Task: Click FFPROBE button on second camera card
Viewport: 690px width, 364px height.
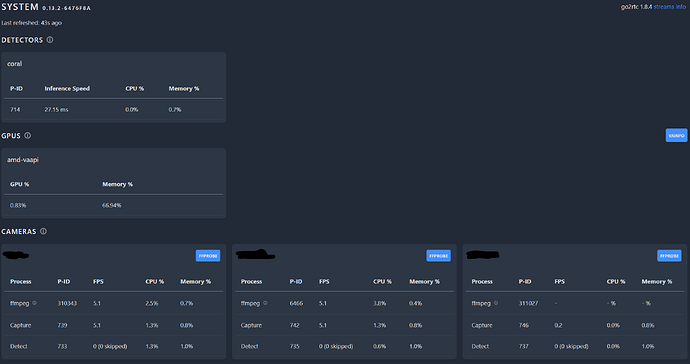Action: 438,256
